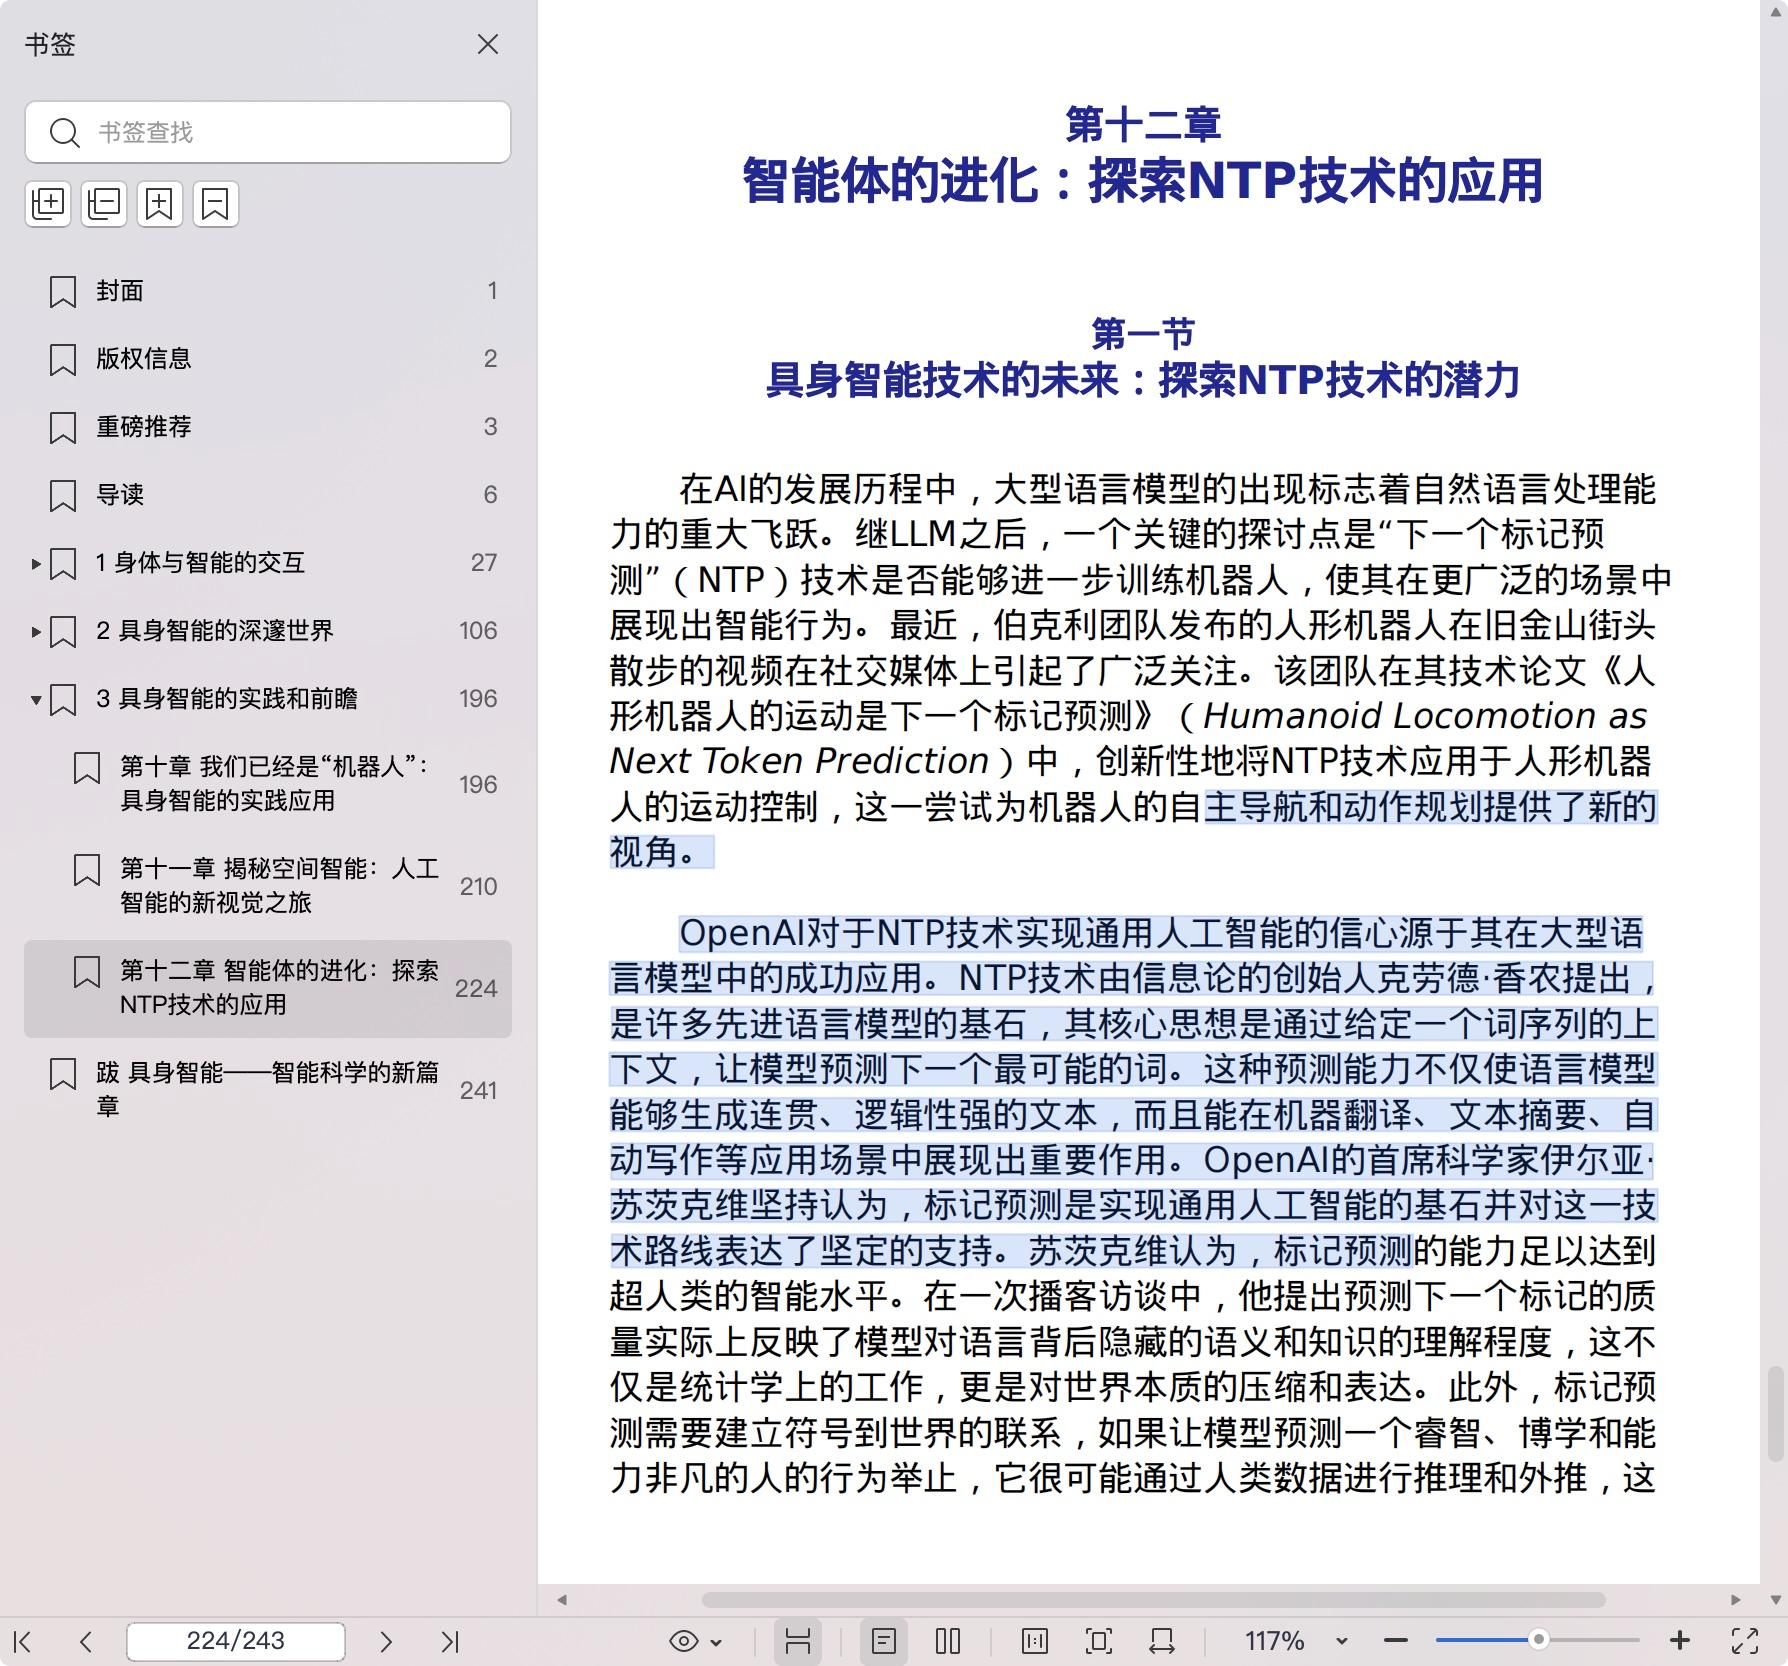Click the bookmark icon beside 封面
This screenshot has height=1666, width=1788.
point(63,292)
